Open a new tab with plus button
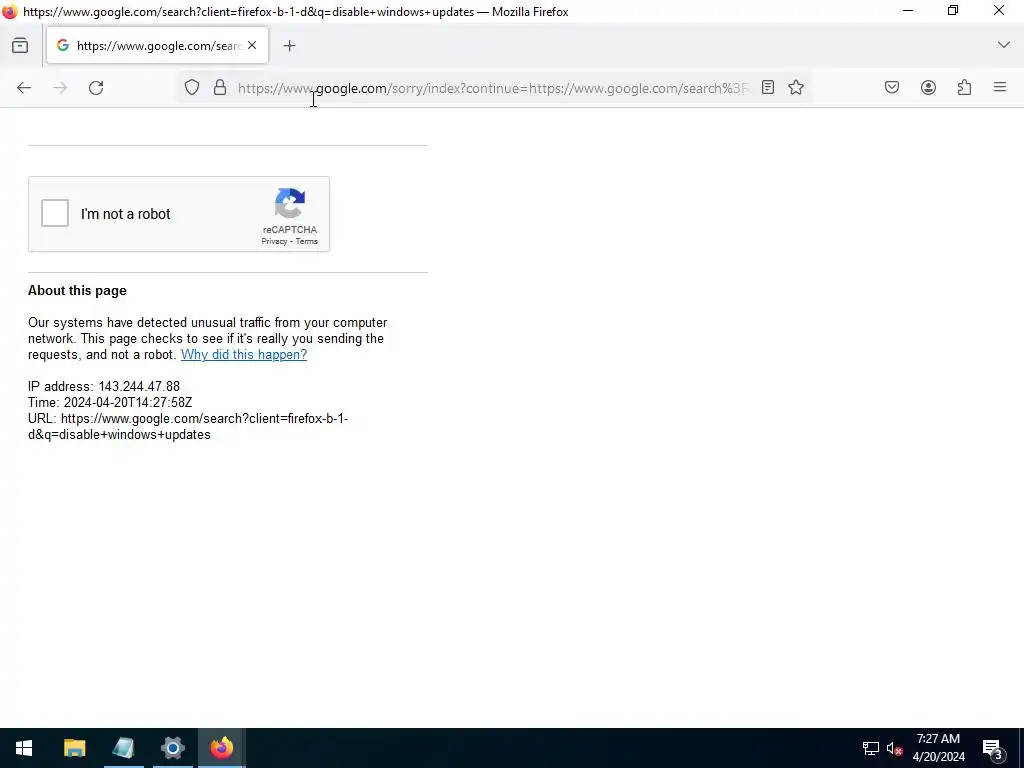Image resolution: width=1024 pixels, height=768 pixels. point(289,46)
